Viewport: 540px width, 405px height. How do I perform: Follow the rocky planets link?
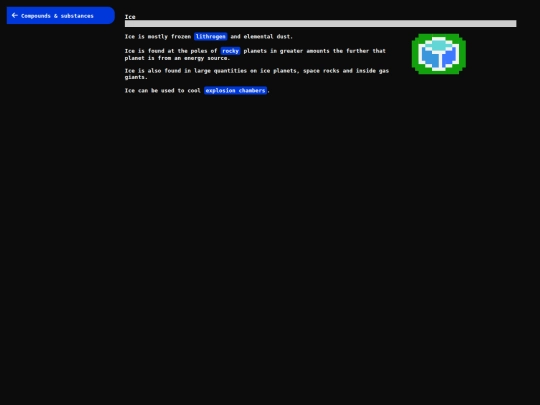pyautogui.click(x=230, y=51)
